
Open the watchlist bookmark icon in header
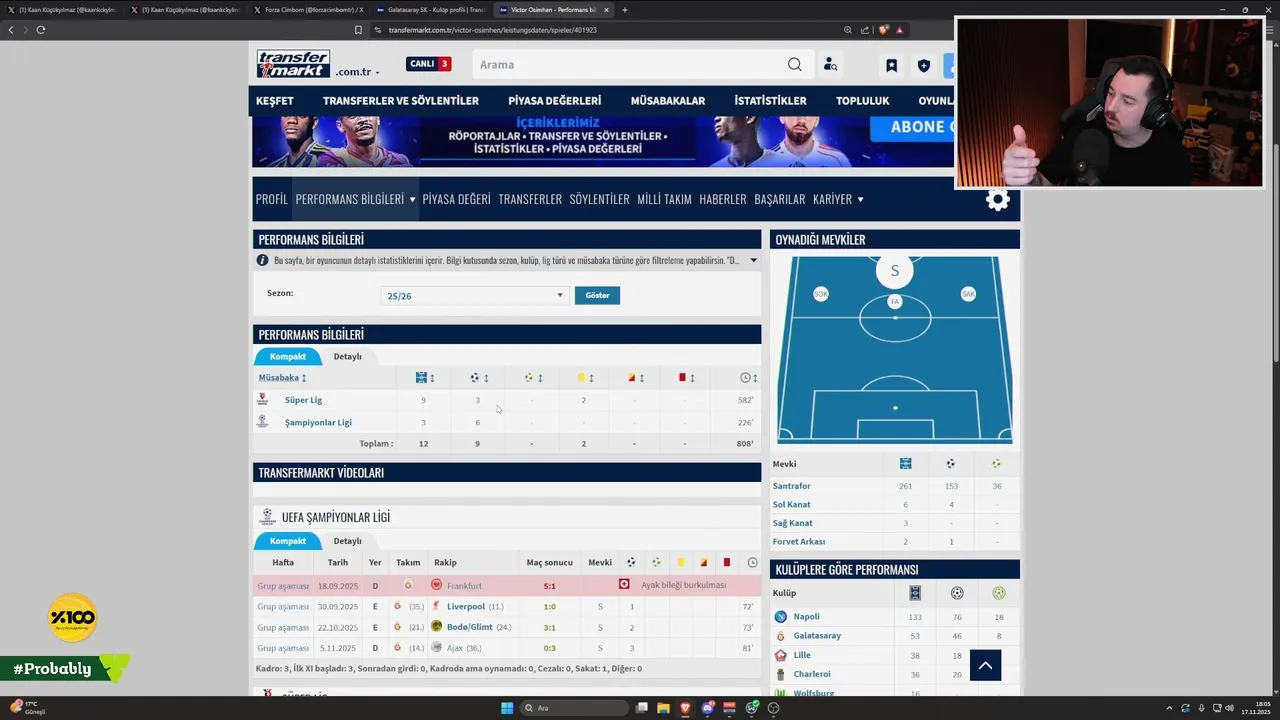pos(891,66)
